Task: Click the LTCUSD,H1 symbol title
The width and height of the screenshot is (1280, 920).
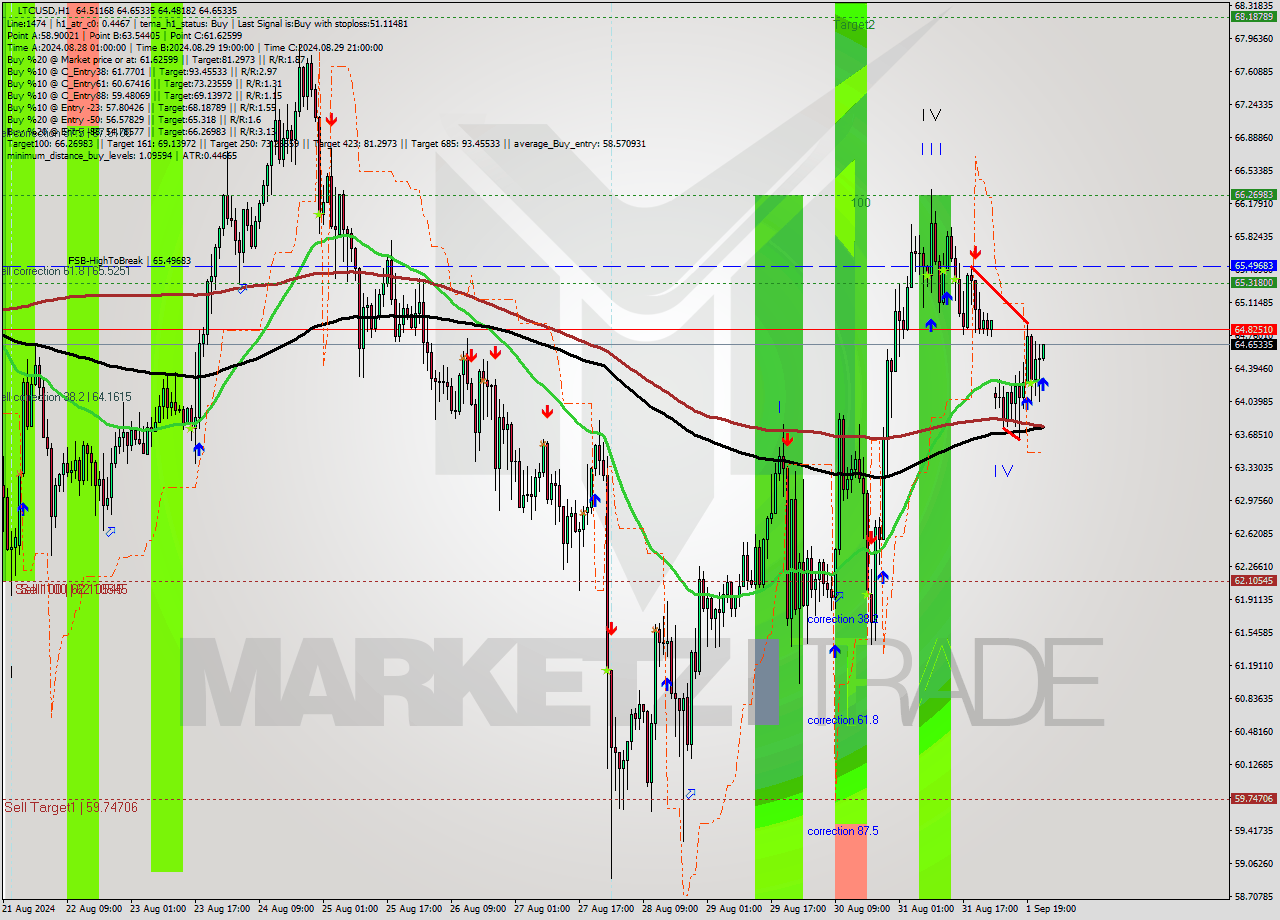Action: tap(42, 10)
